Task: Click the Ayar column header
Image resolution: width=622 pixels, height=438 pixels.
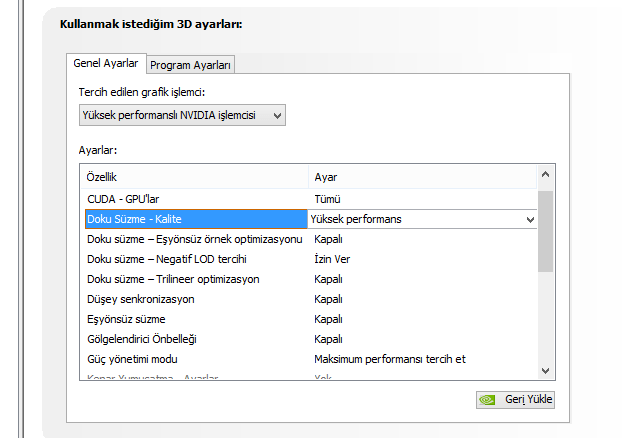Action: click(422, 177)
